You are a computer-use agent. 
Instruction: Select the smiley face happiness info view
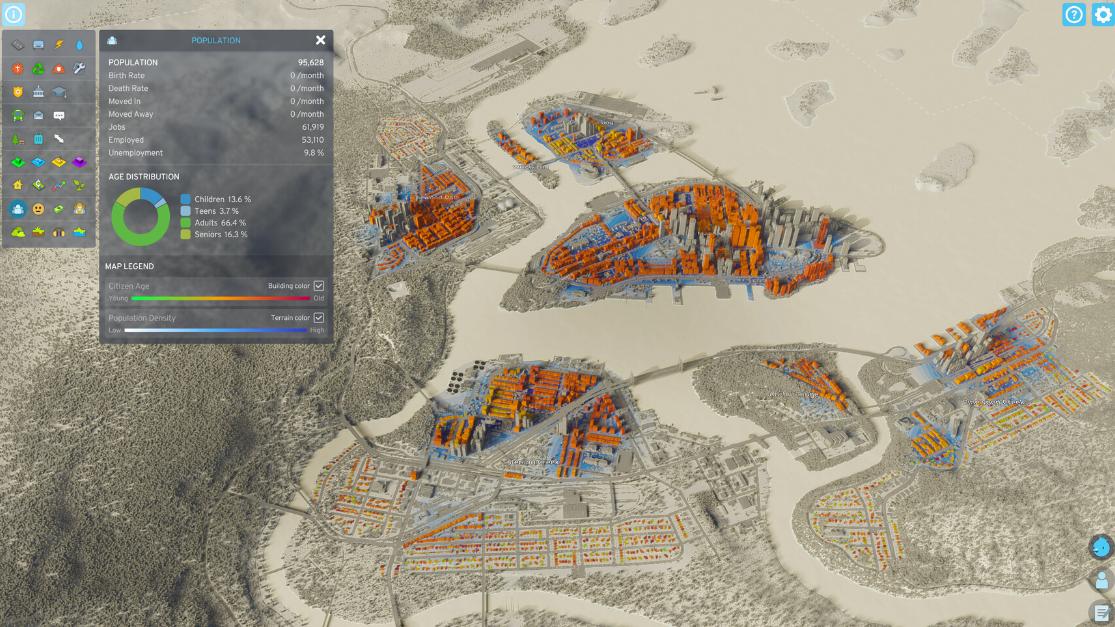click(38, 209)
